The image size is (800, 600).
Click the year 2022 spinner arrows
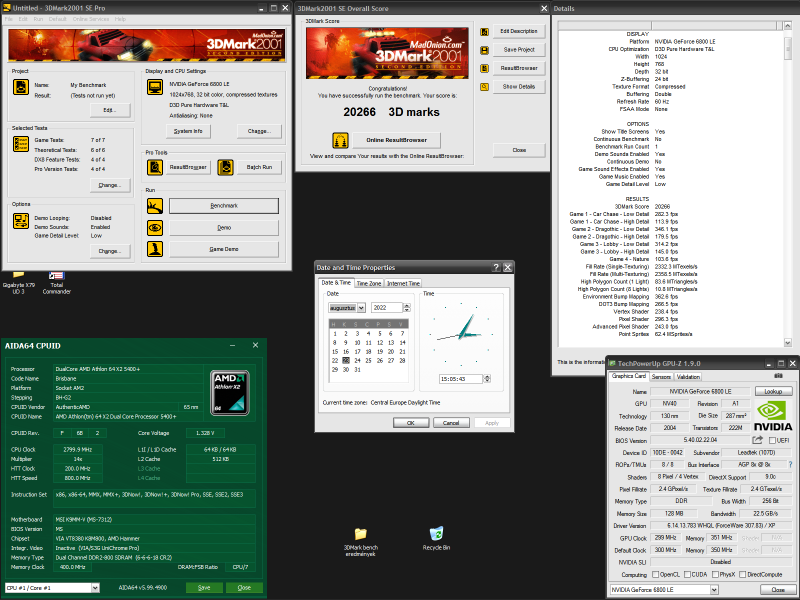[407, 308]
